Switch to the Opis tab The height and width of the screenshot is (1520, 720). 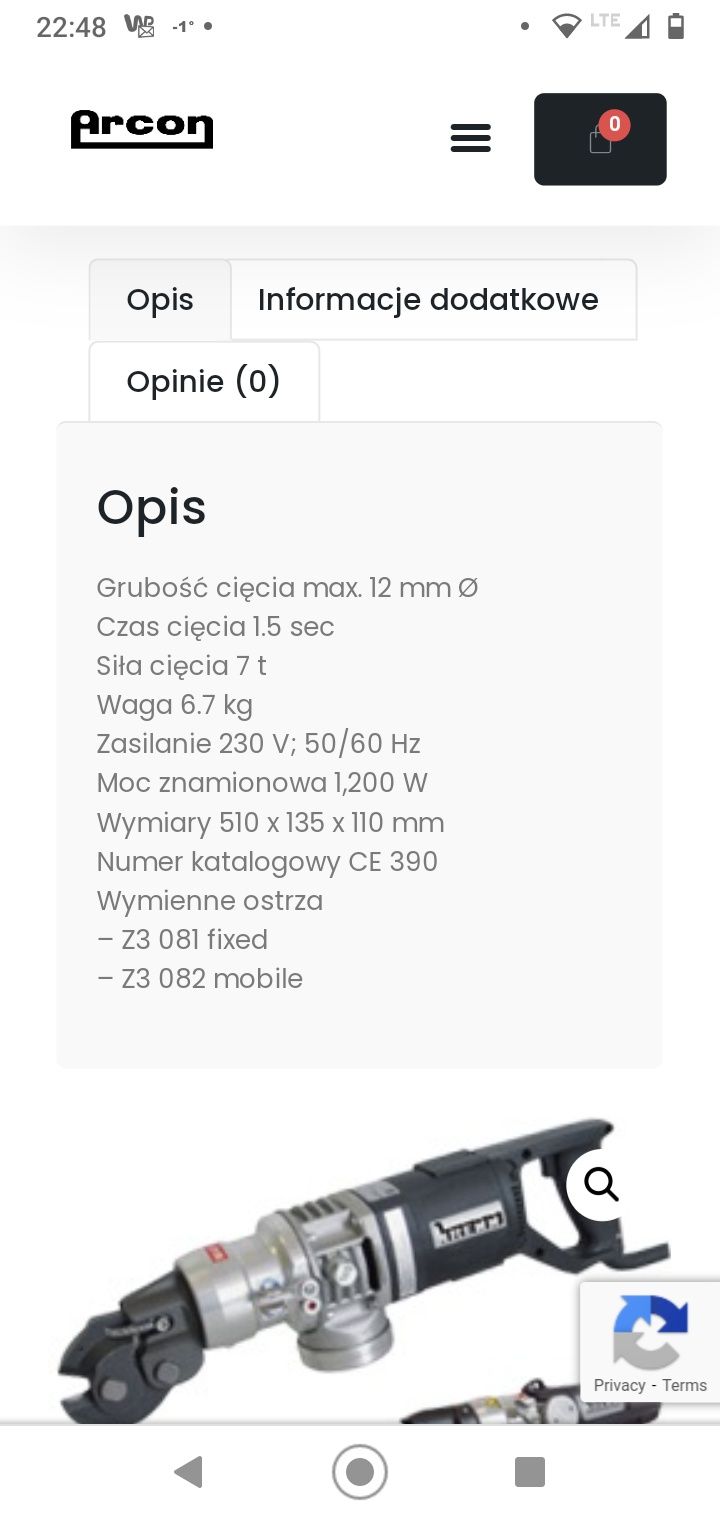point(160,300)
